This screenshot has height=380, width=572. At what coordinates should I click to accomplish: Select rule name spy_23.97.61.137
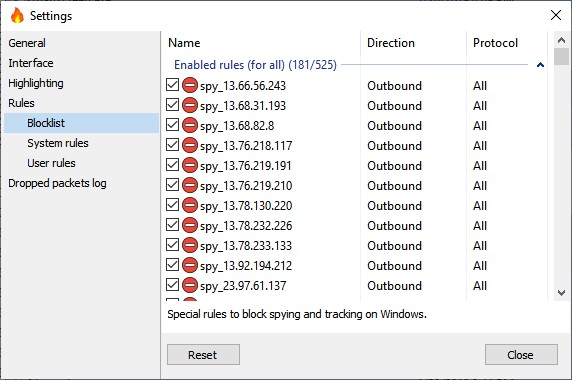pos(243,286)
